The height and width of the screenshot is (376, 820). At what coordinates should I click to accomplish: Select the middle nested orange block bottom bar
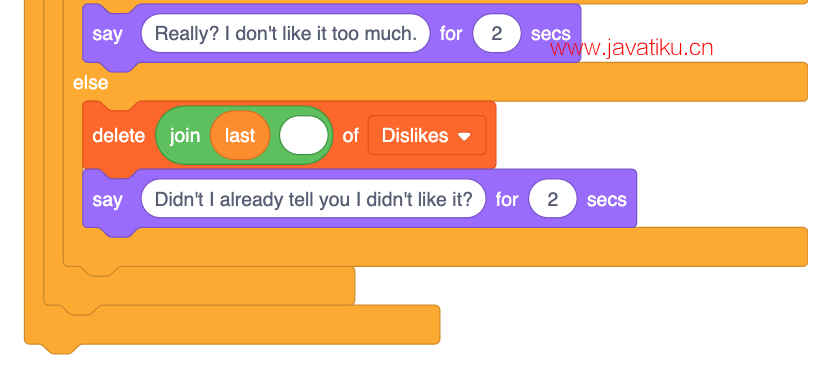coord(199,287)
